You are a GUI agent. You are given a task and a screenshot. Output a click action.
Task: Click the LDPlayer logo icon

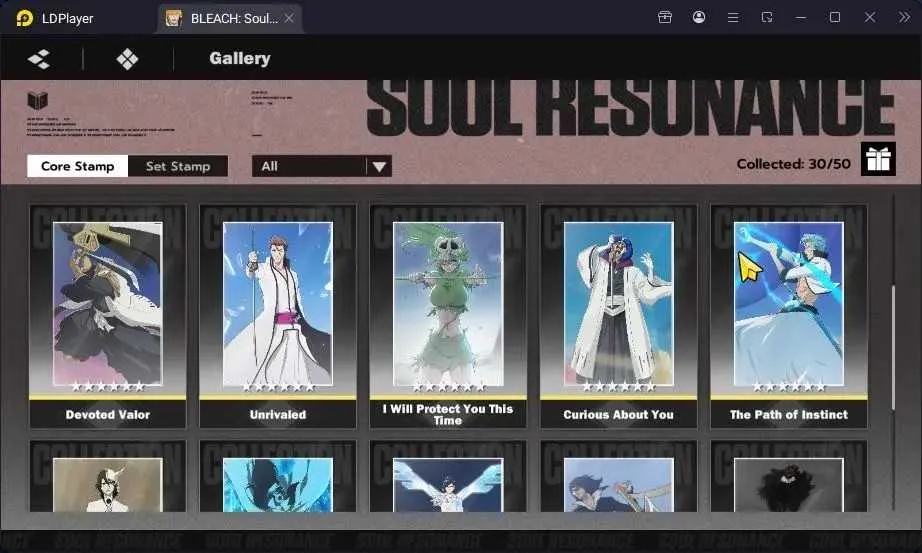(25, 18)
